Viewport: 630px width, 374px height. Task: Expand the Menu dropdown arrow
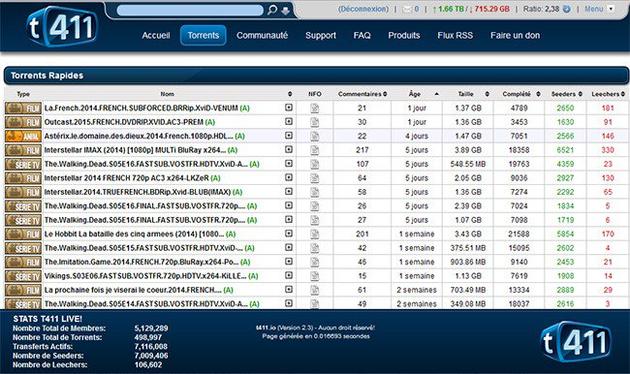[611, 8]
